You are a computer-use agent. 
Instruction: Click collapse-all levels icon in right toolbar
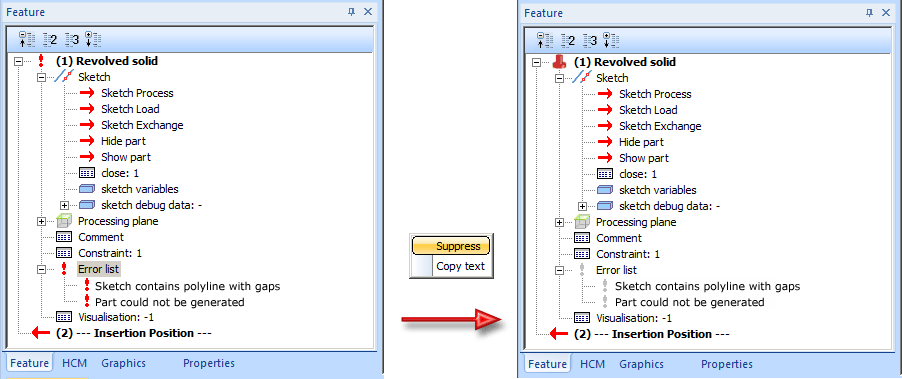544,40
